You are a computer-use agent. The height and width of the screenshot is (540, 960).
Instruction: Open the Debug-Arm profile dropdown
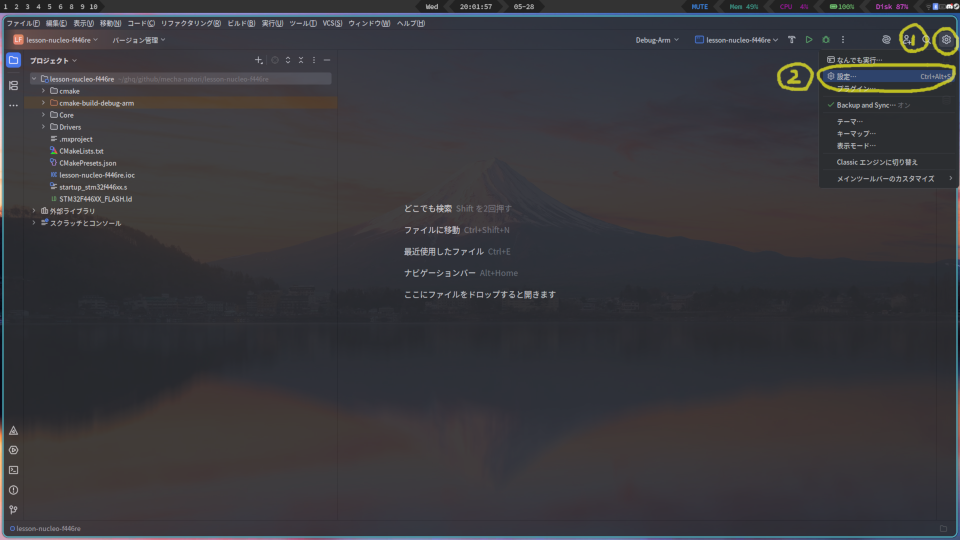pyautogui.click(x=657, y=40)
